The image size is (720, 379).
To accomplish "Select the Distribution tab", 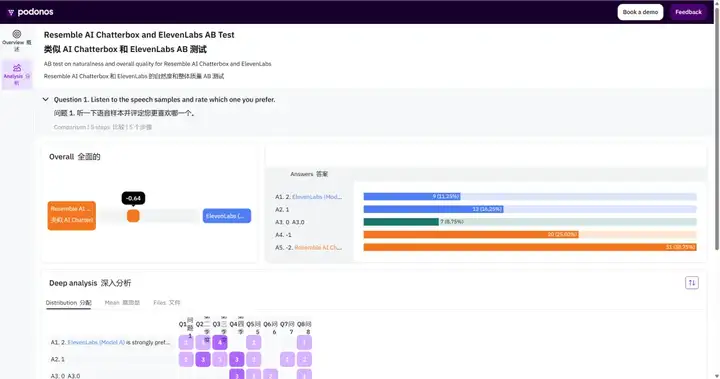I will click(68, 303).
